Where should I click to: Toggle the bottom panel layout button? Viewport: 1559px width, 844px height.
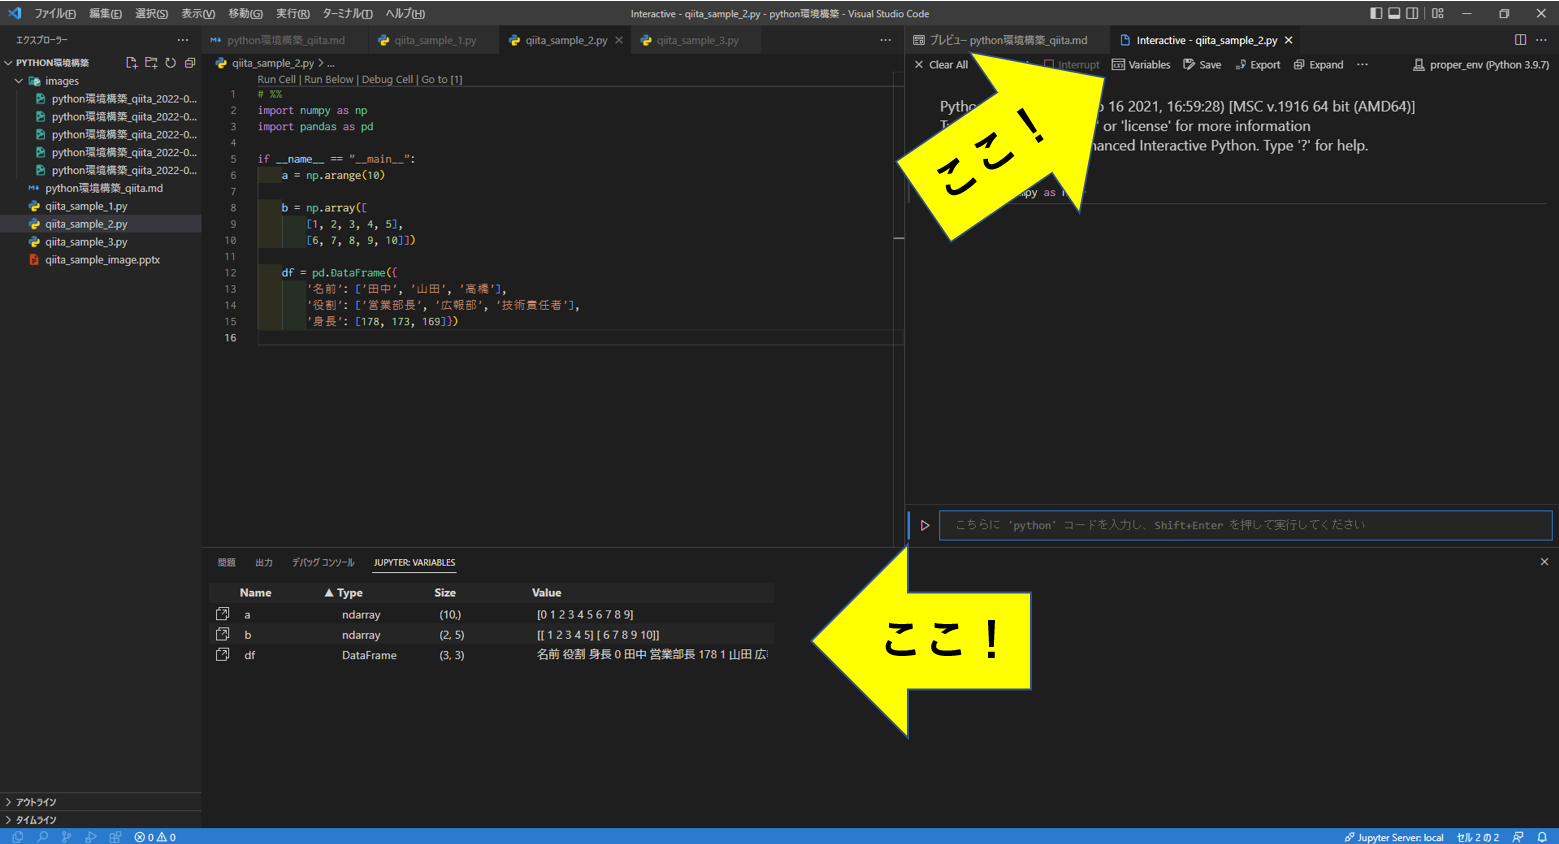tap(1394, 13)
